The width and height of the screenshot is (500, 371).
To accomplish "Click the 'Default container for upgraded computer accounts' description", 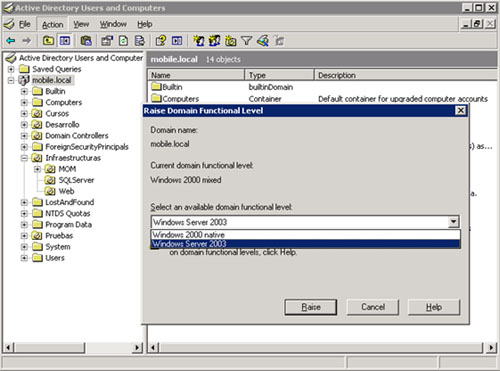I will (x=403, y=99).
